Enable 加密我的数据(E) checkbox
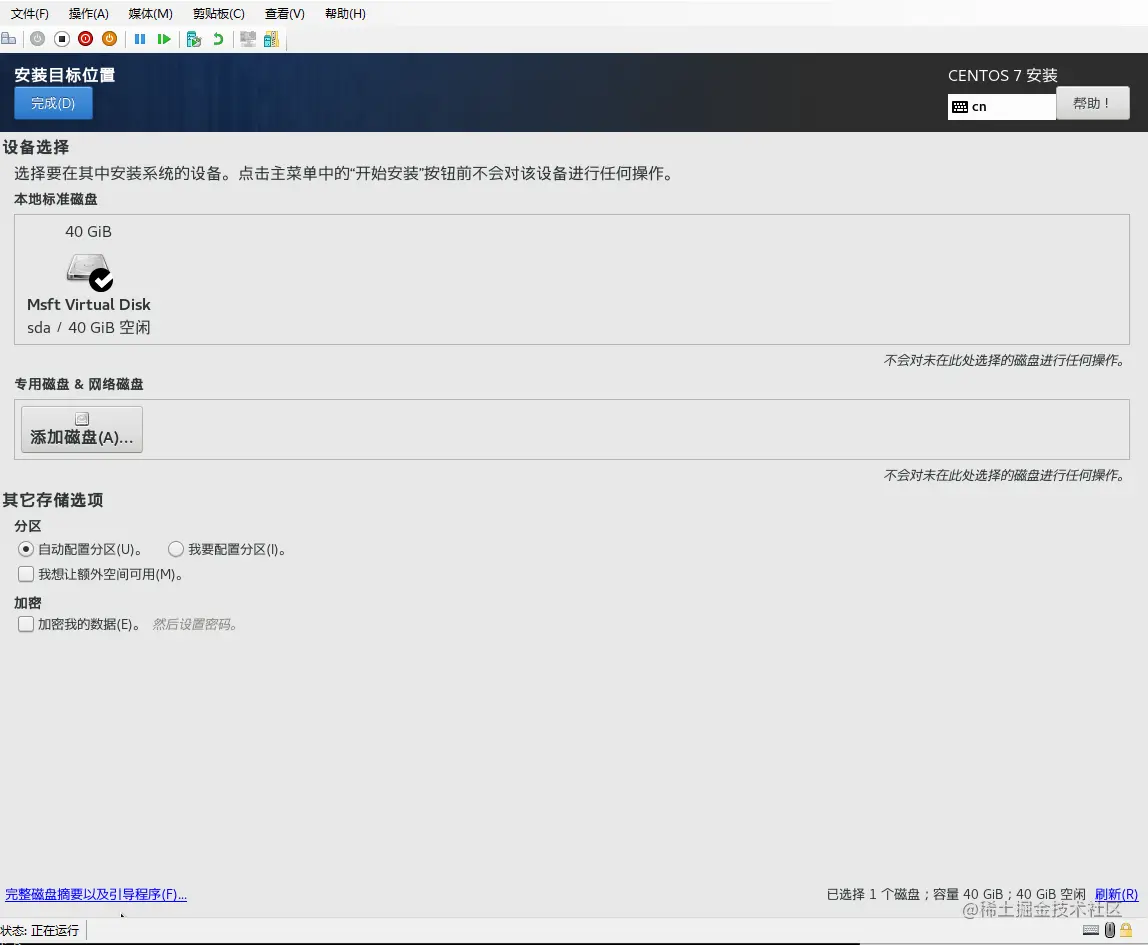The width and height of the screenshot is (1148, 945). [26, 624]
